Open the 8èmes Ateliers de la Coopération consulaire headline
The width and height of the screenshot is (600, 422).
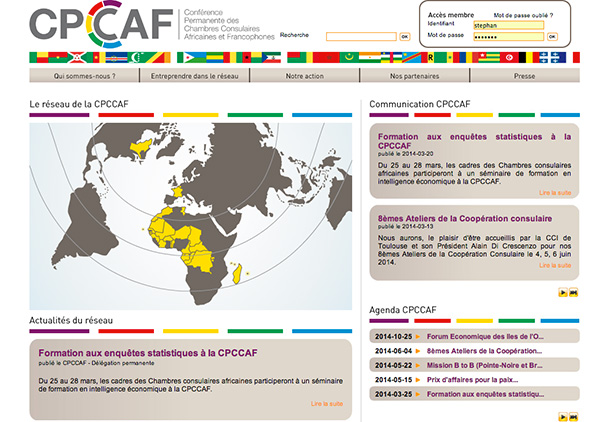pyautogui.click(x=465, y=218)
